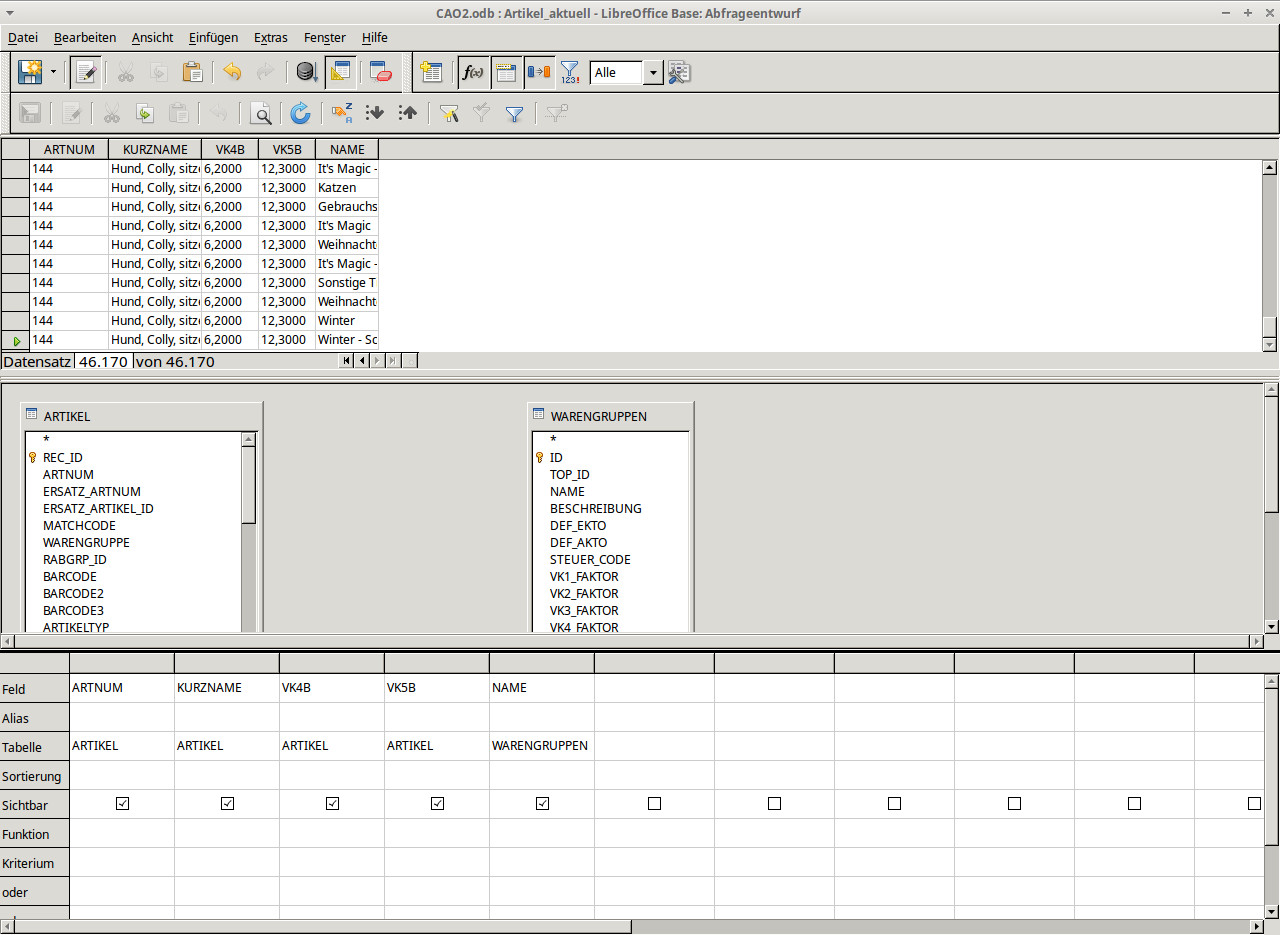Open the Query Properties icon
1280x935 pixels.
coord(680,72)
